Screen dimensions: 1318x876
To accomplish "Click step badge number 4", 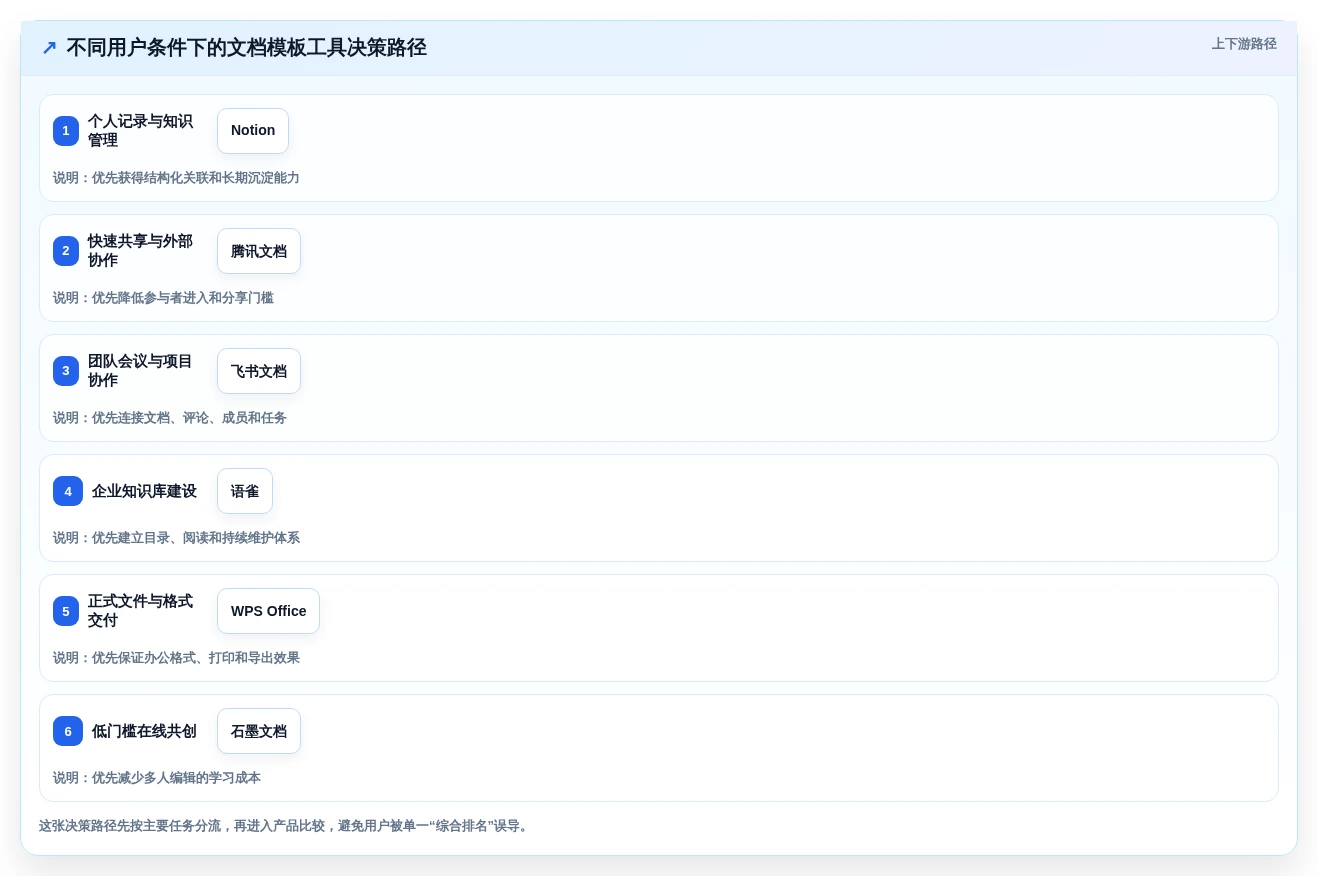I will pyautogui.click(x=68, y=491).
